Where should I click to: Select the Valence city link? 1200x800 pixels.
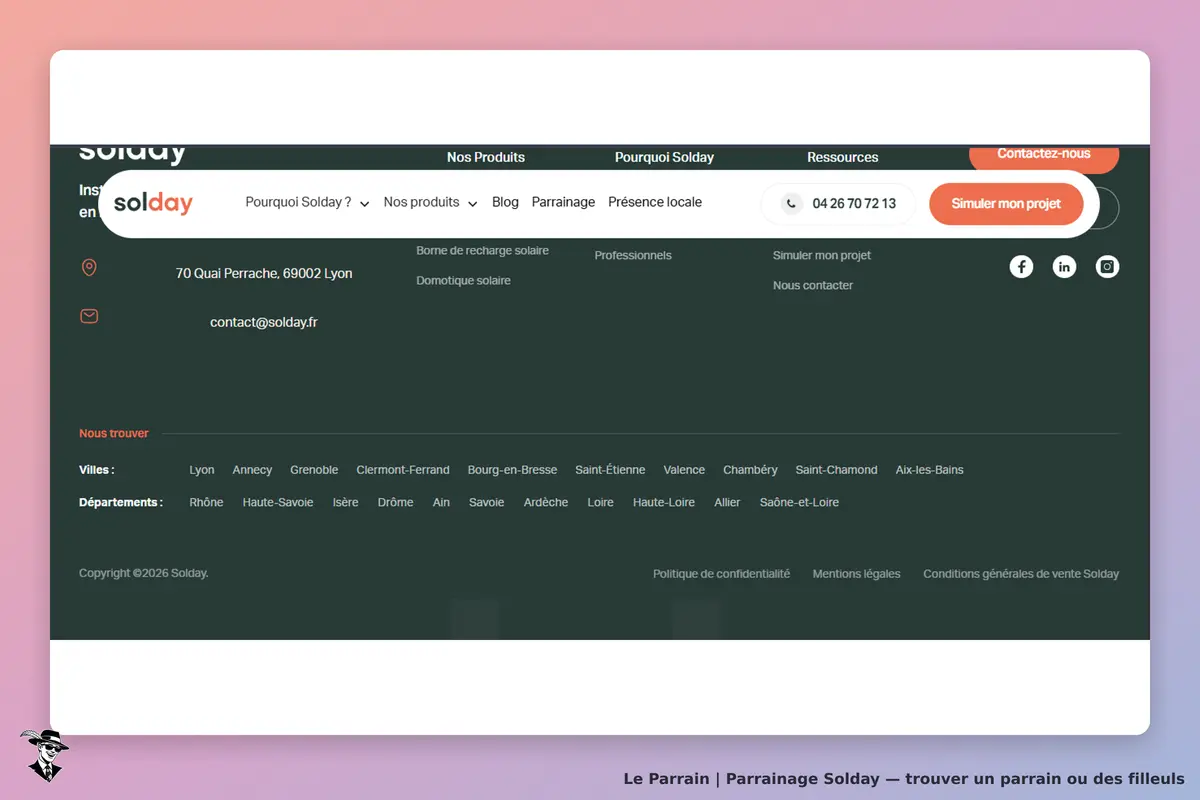click(x=684, y=470)
